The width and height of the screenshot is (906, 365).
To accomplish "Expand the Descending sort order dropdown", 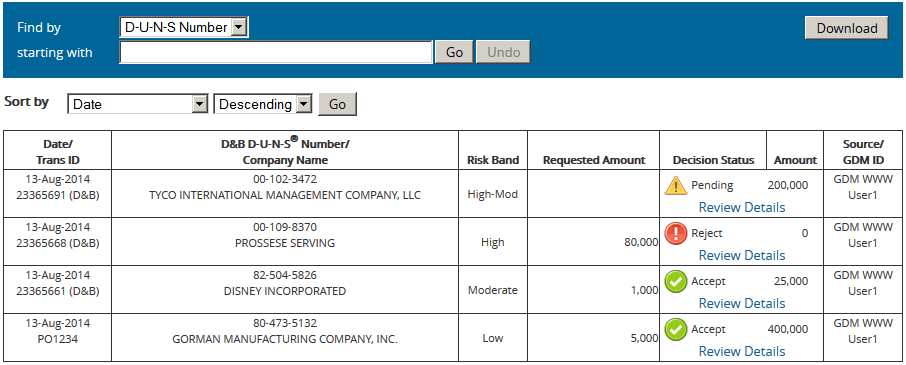I will [x=263, y=105].
